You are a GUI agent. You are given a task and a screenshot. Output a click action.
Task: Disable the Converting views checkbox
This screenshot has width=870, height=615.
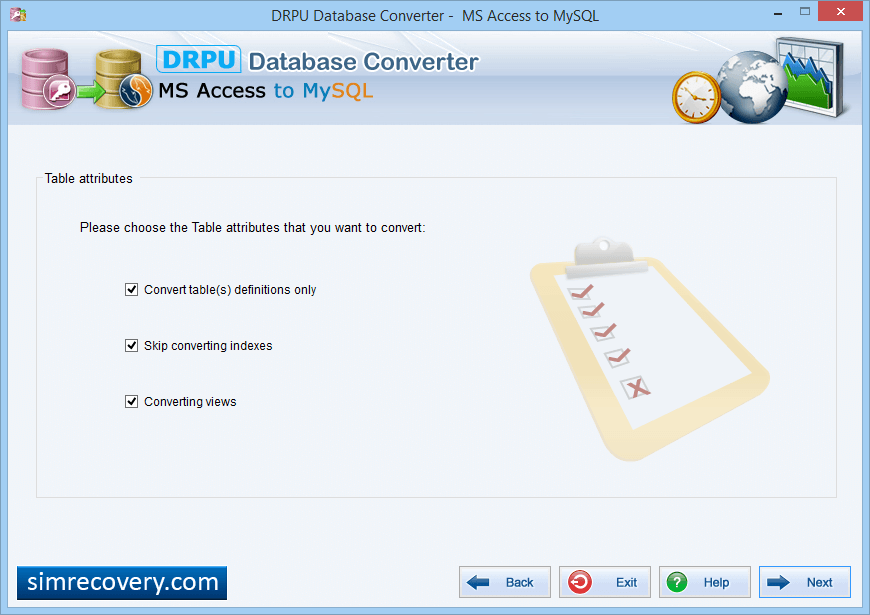click(131, 402)
